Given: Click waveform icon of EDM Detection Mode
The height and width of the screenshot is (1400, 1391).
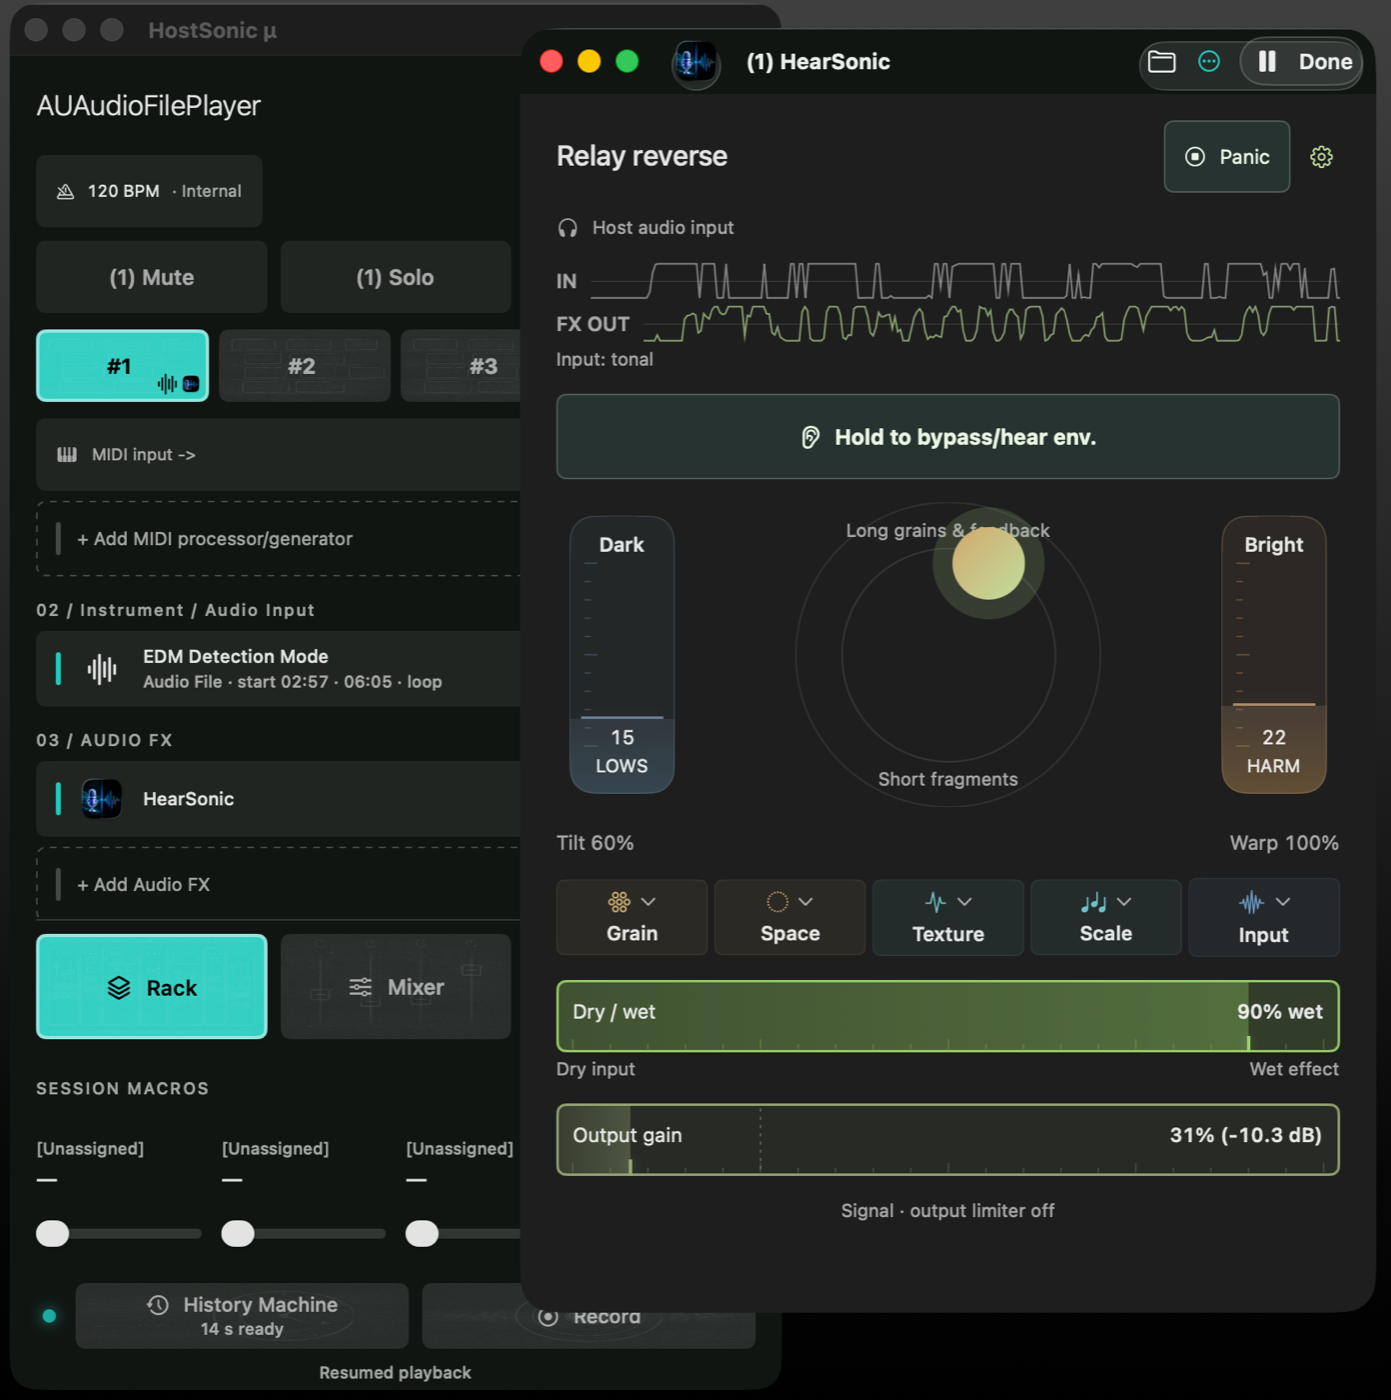Looking at the screenshot, I should click(102, 669).
